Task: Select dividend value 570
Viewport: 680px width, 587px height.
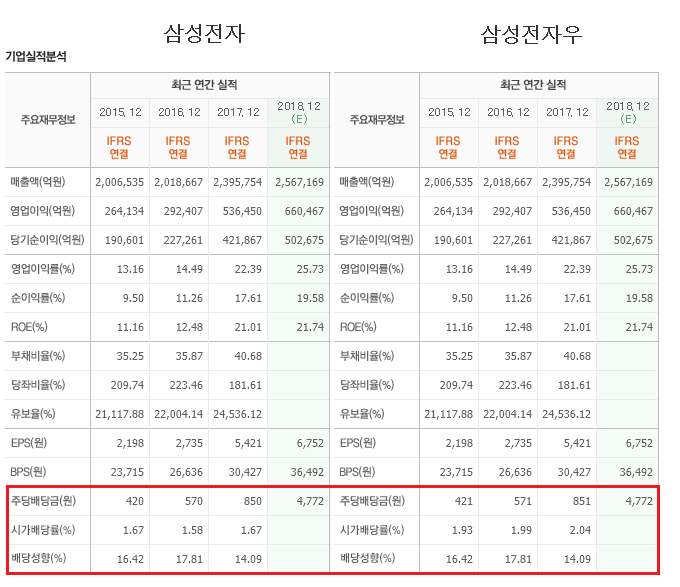Action: tap(193, 501)
